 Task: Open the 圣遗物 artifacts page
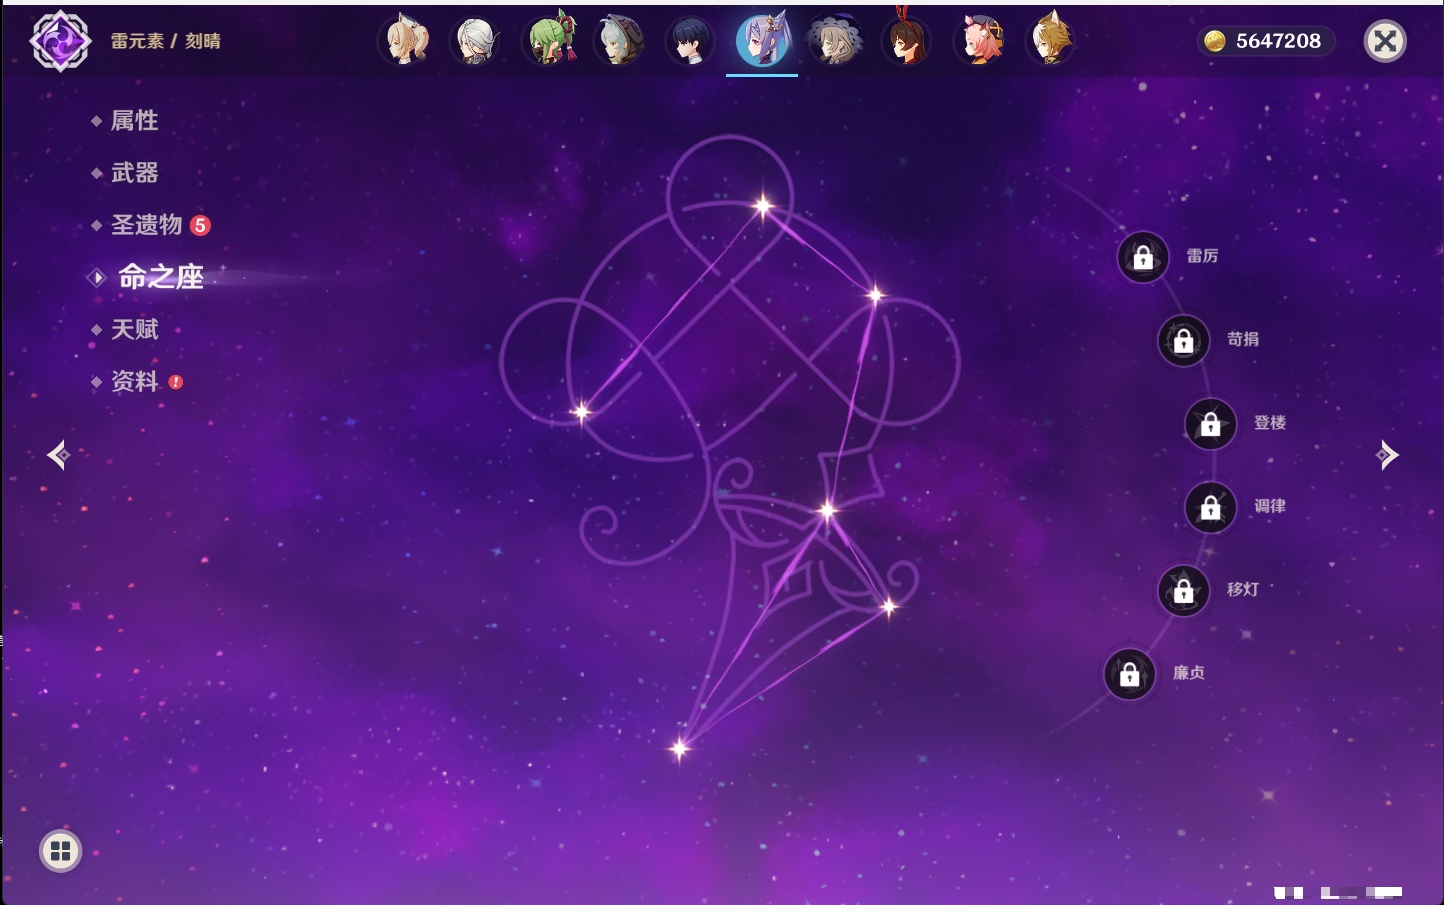coord(146,225)
